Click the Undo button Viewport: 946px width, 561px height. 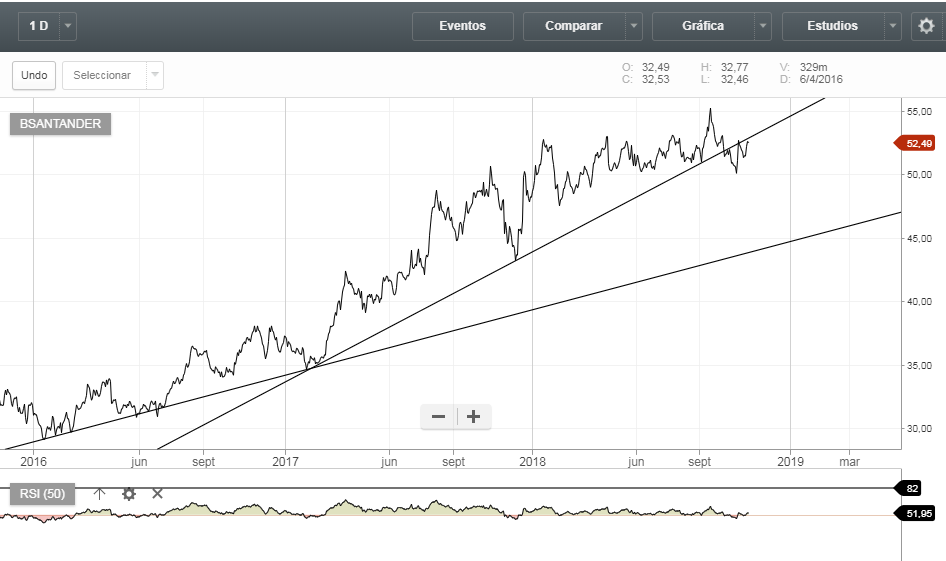34,75
